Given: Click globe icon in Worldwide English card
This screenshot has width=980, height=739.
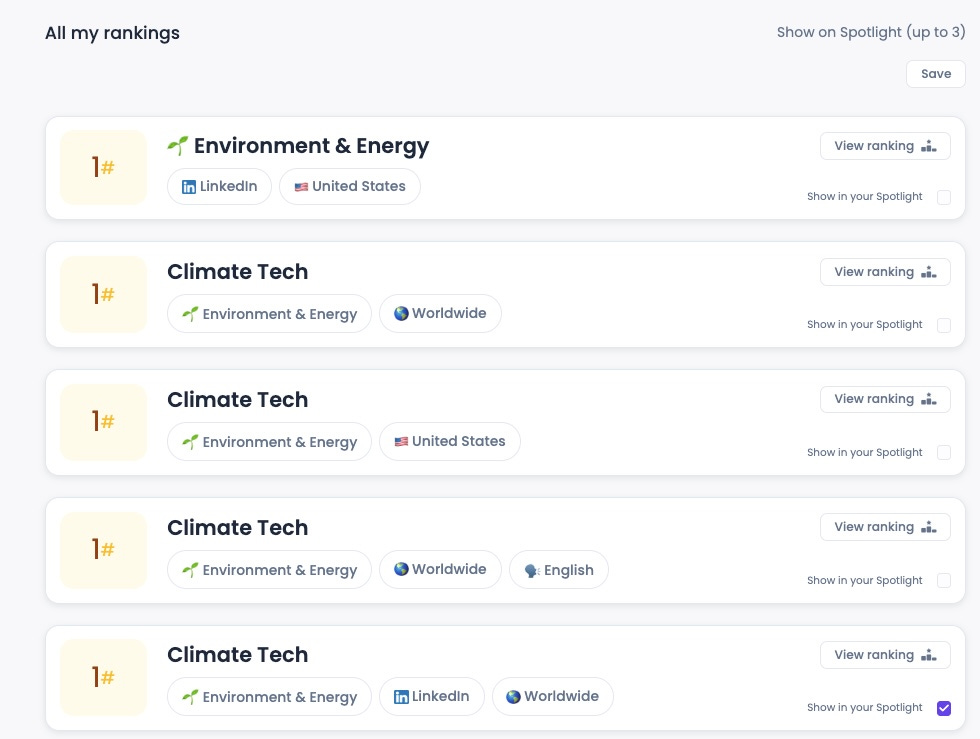Looking at the screenshot, I should tap(401, 569).
